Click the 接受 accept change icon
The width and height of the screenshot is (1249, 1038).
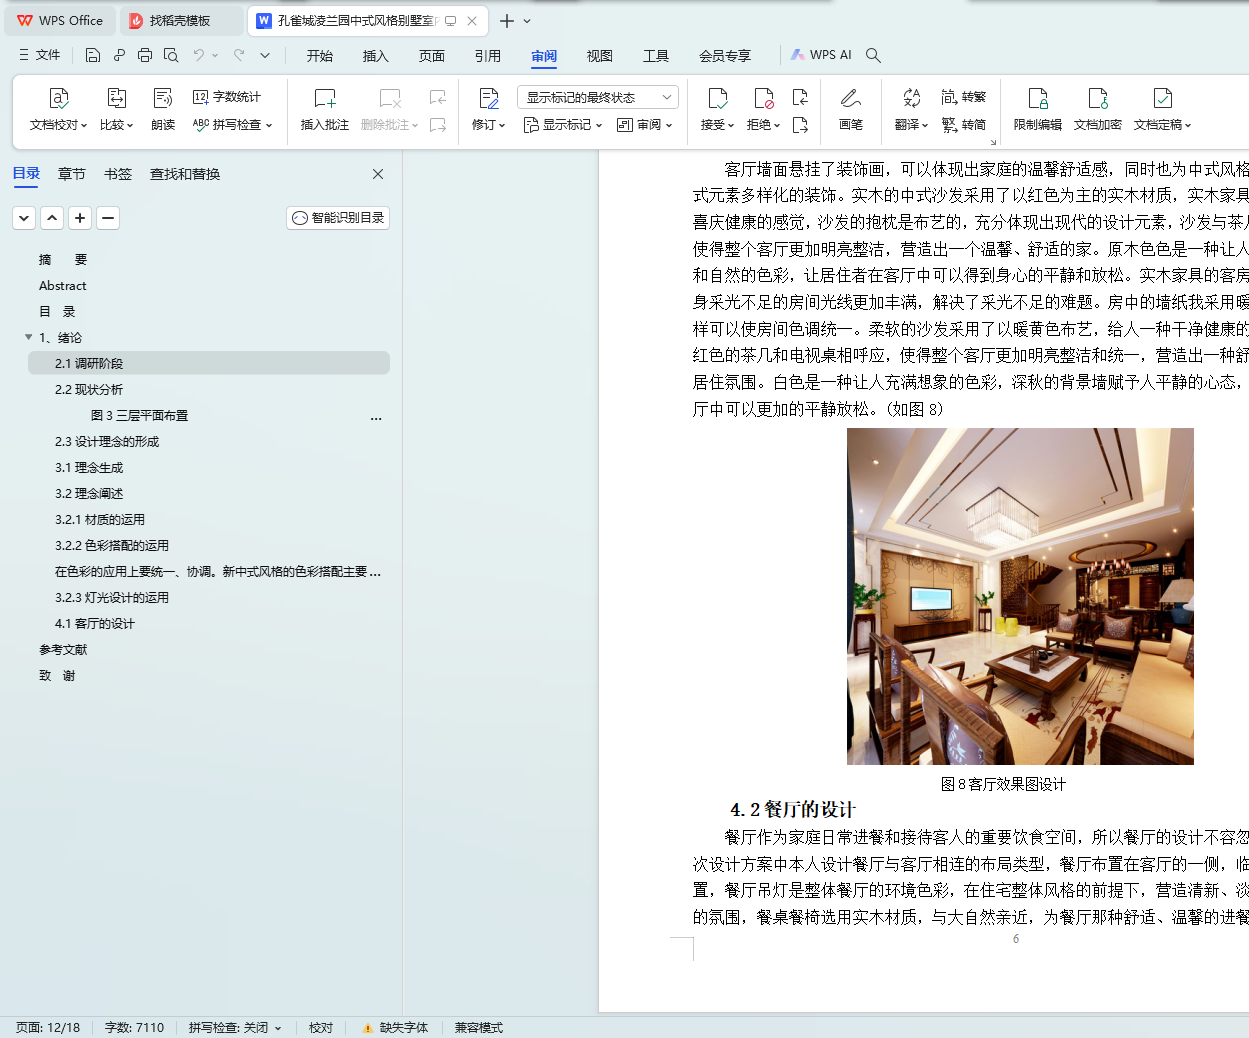click(717, 98)
